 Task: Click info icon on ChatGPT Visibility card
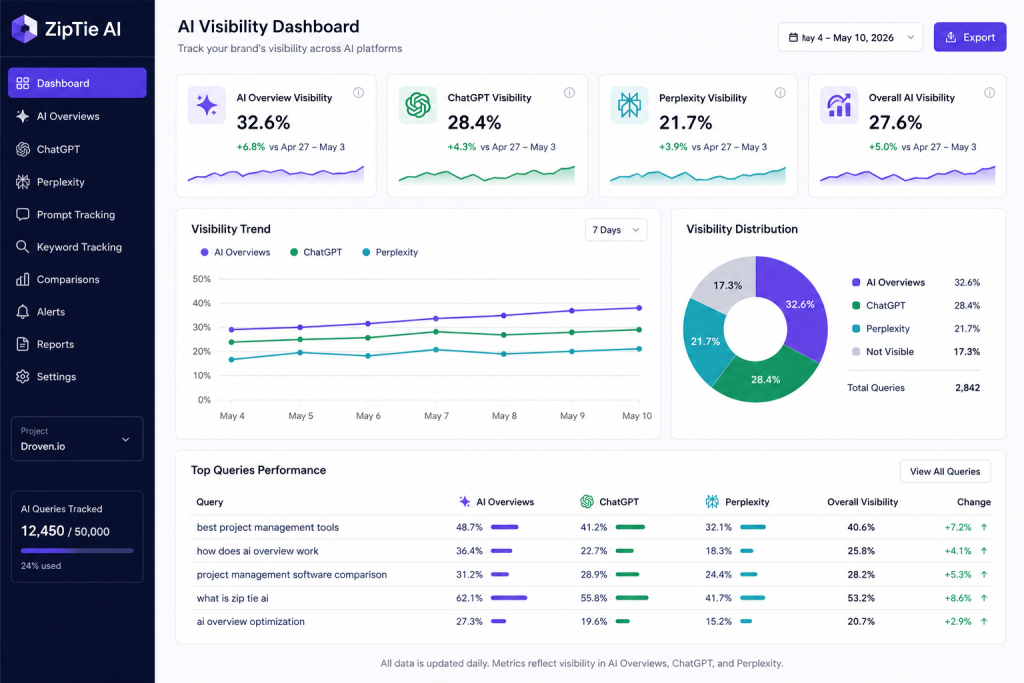(569, 93)
